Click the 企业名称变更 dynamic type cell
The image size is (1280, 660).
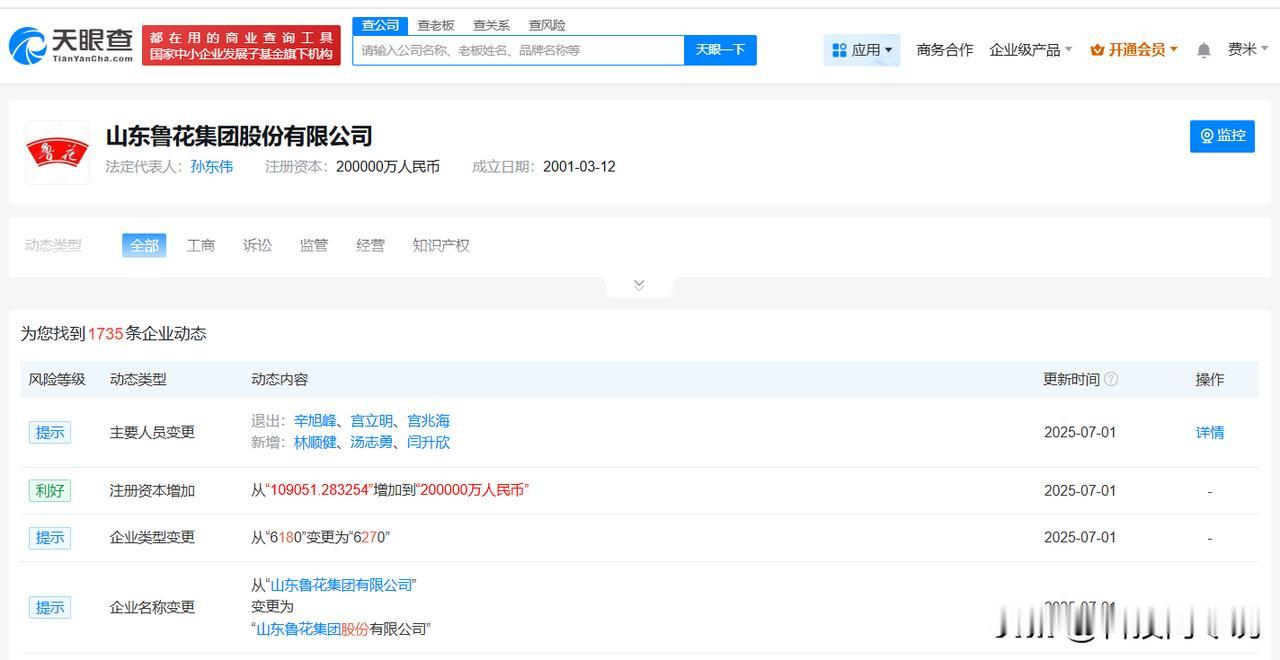tap(152, 607)
